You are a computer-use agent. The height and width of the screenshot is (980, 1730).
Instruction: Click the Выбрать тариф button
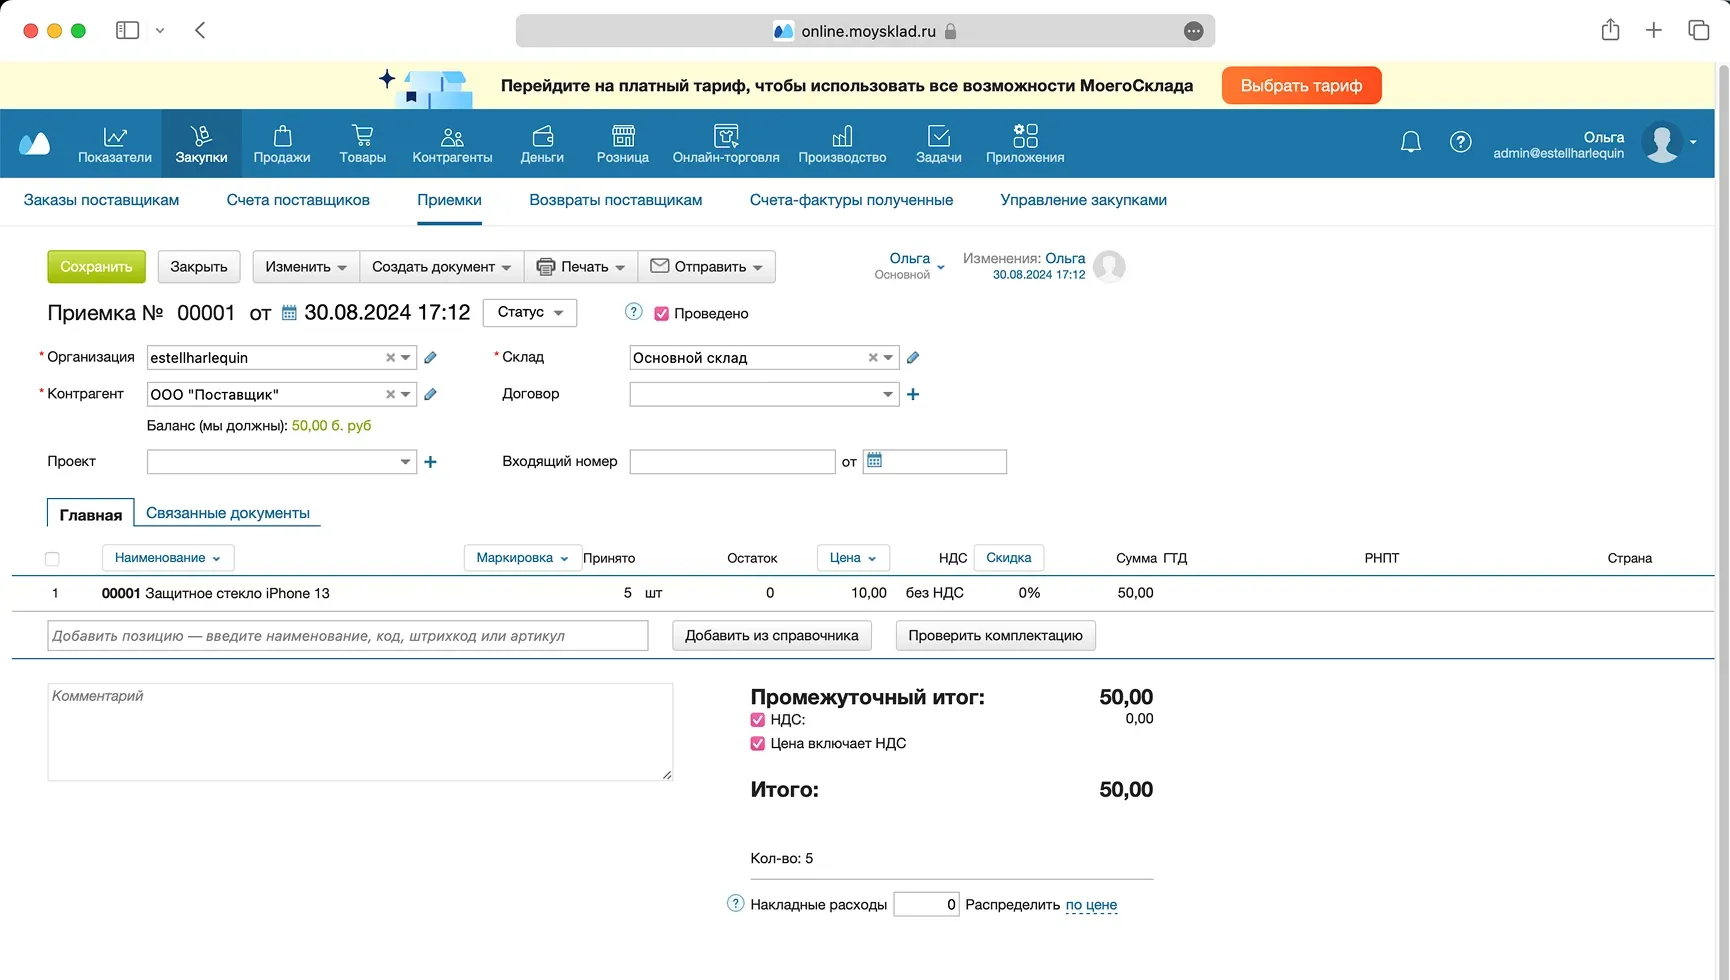[1300, 85]
